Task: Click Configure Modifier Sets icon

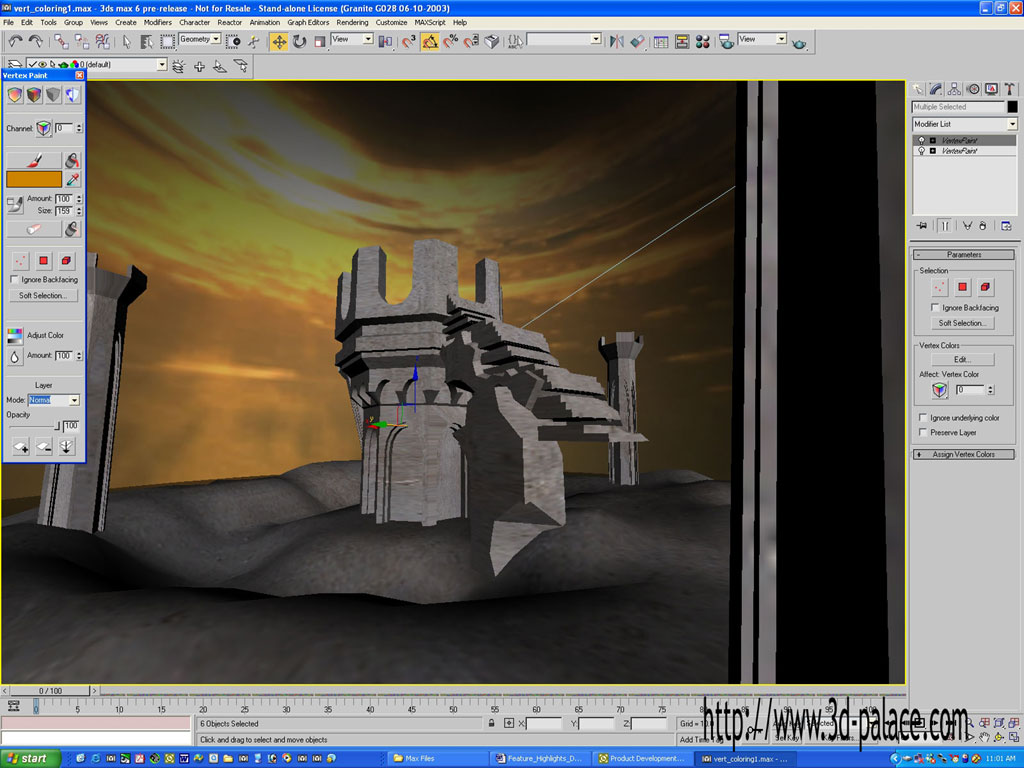Action: point(1006,226)
